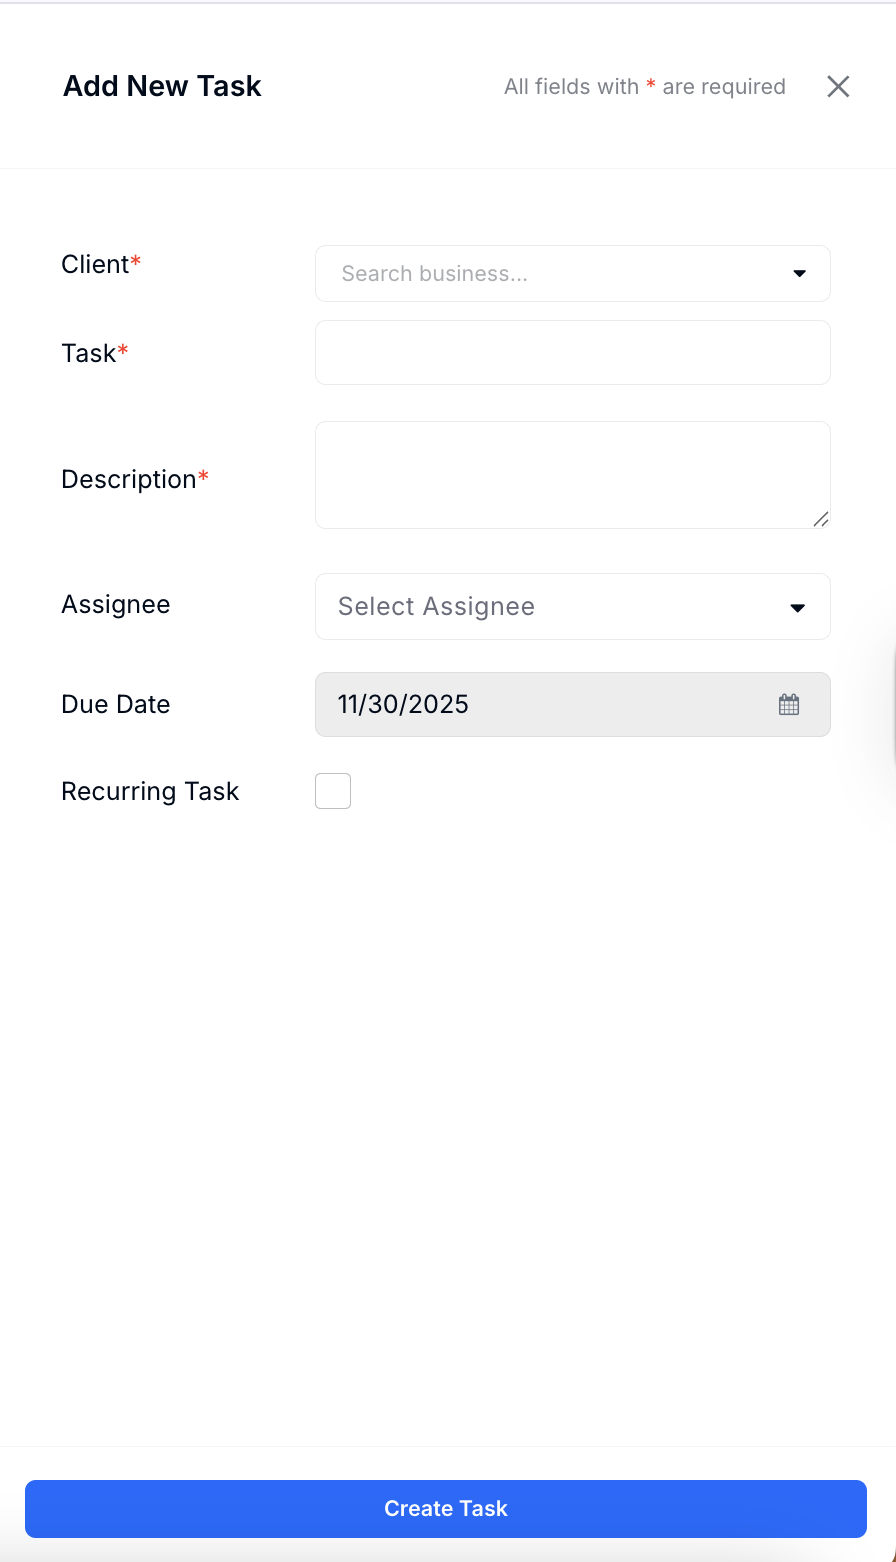Image resolution: width=896 pixels, height=1562 pixels.
Task: Click into the Task name input
Action: 572,353
